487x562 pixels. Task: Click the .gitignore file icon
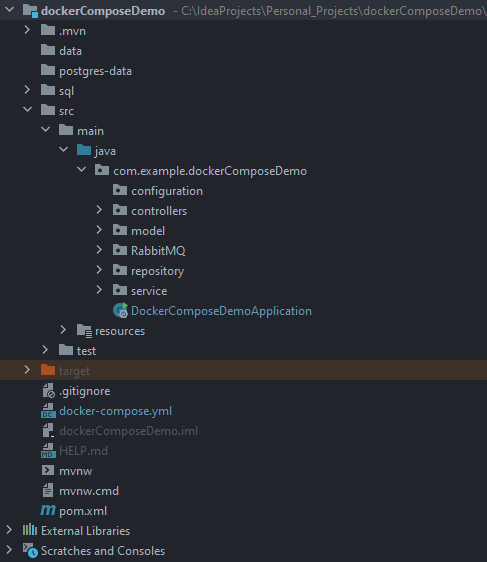coord(48,391)
